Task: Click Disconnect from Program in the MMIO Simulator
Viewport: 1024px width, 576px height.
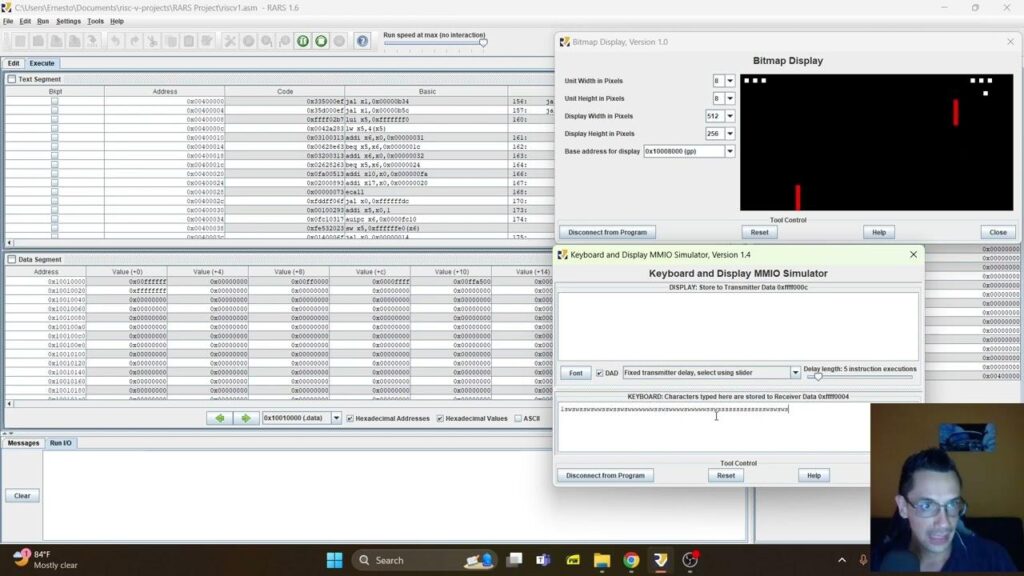Action: pos(605,475)
